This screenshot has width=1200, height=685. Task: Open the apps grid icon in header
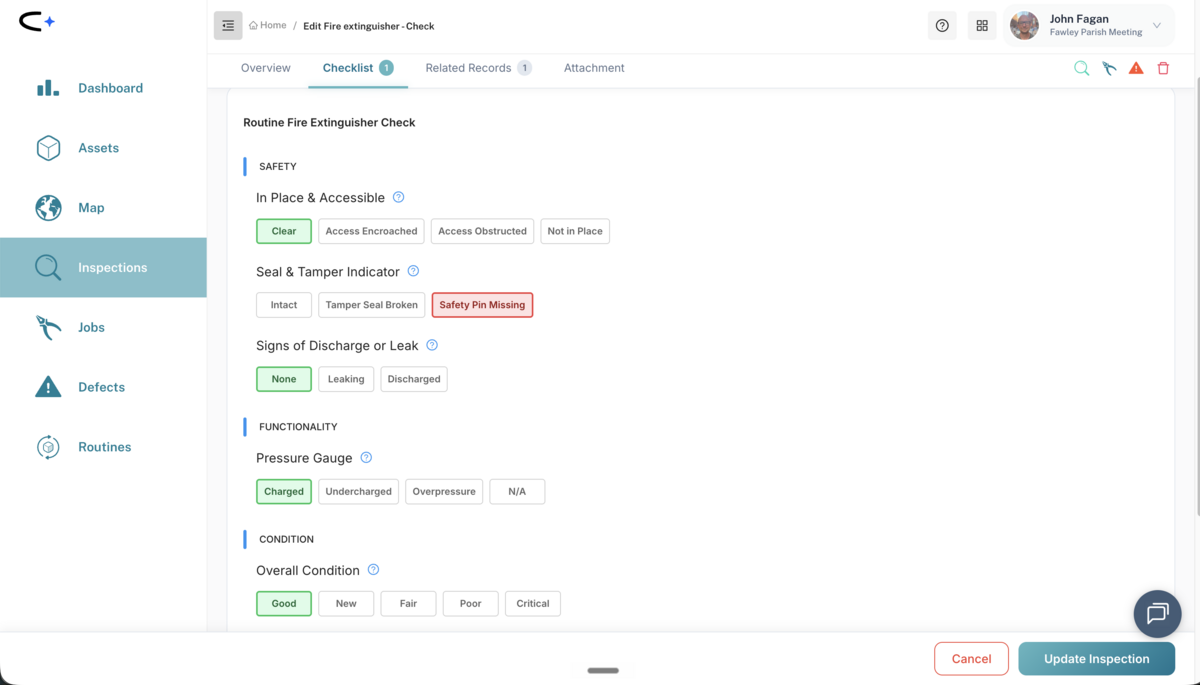click(x=982, y=26)
